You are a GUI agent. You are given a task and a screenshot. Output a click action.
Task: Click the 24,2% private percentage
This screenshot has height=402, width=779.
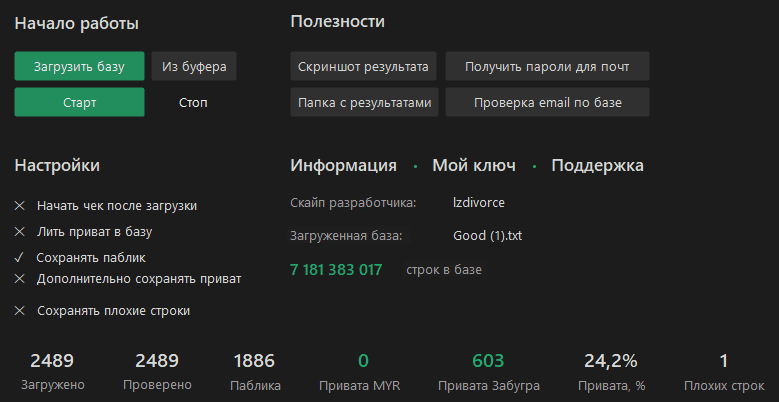coord(611,361)
